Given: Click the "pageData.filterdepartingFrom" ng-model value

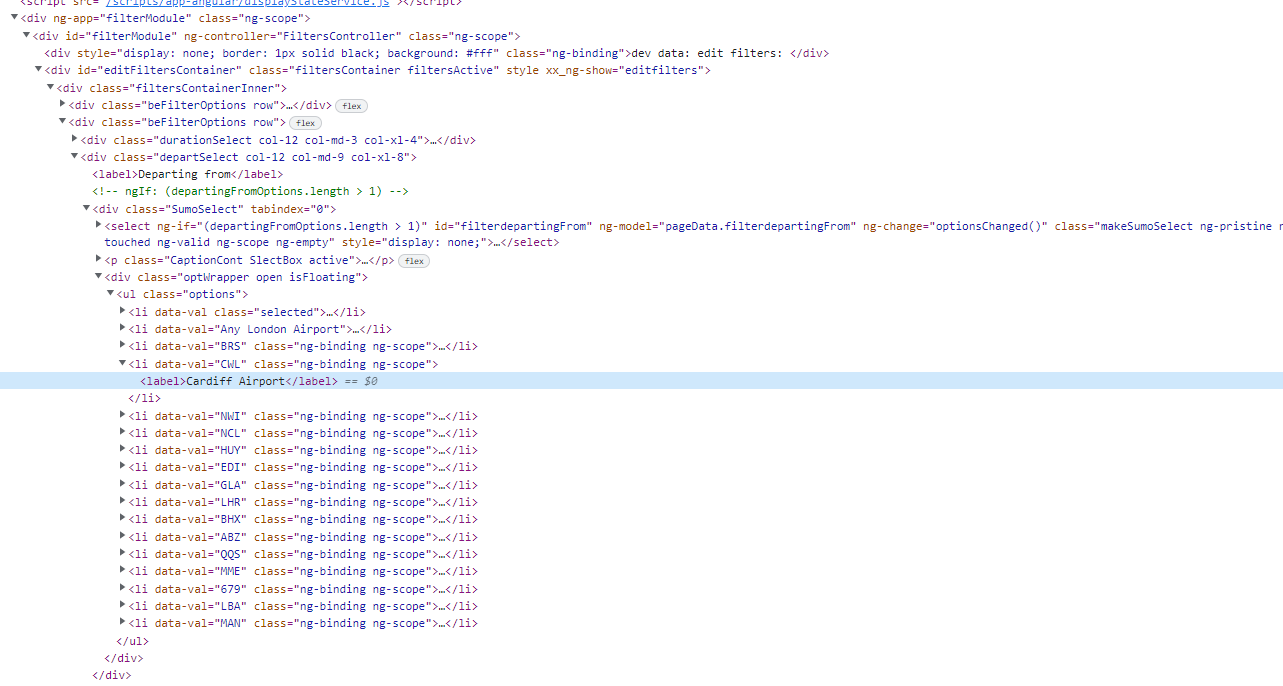Looking at the screenshot, I should coord(757,226).
